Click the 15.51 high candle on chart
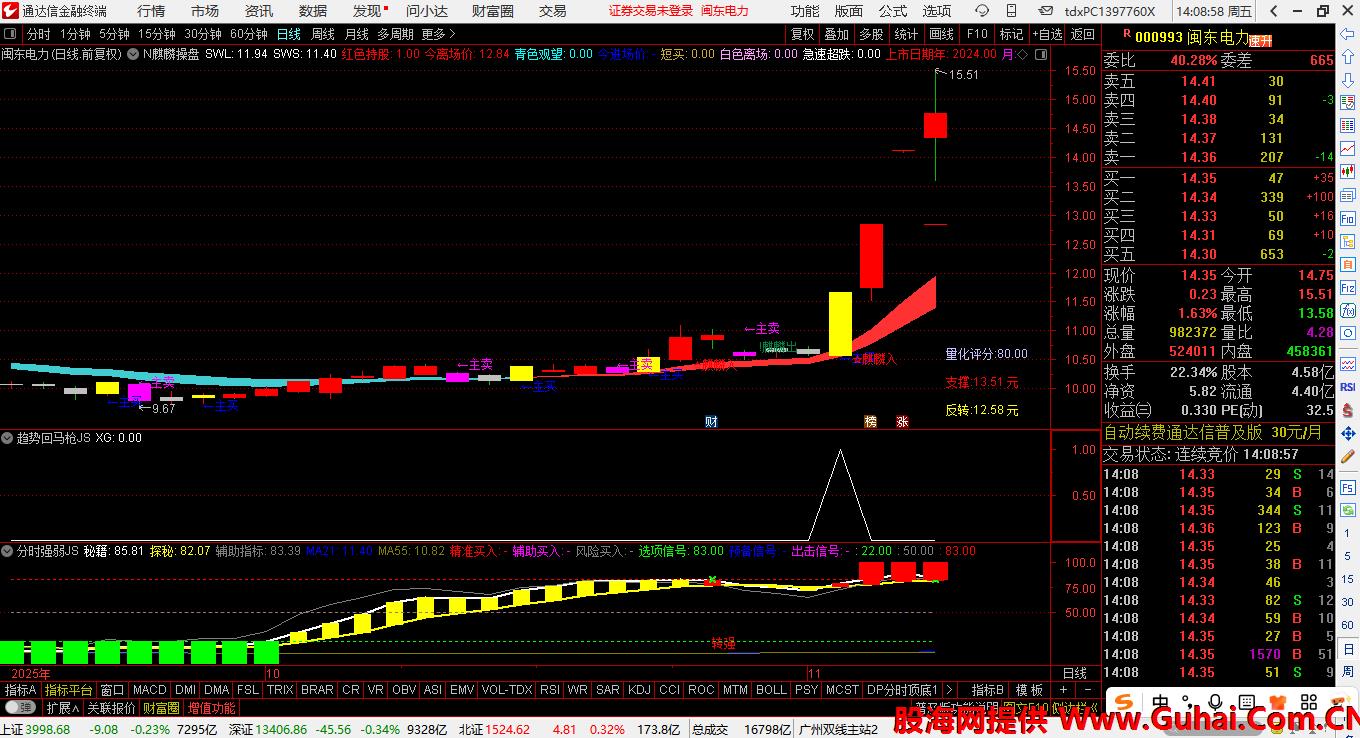The image size is (1360, 738). click(935, 125)
